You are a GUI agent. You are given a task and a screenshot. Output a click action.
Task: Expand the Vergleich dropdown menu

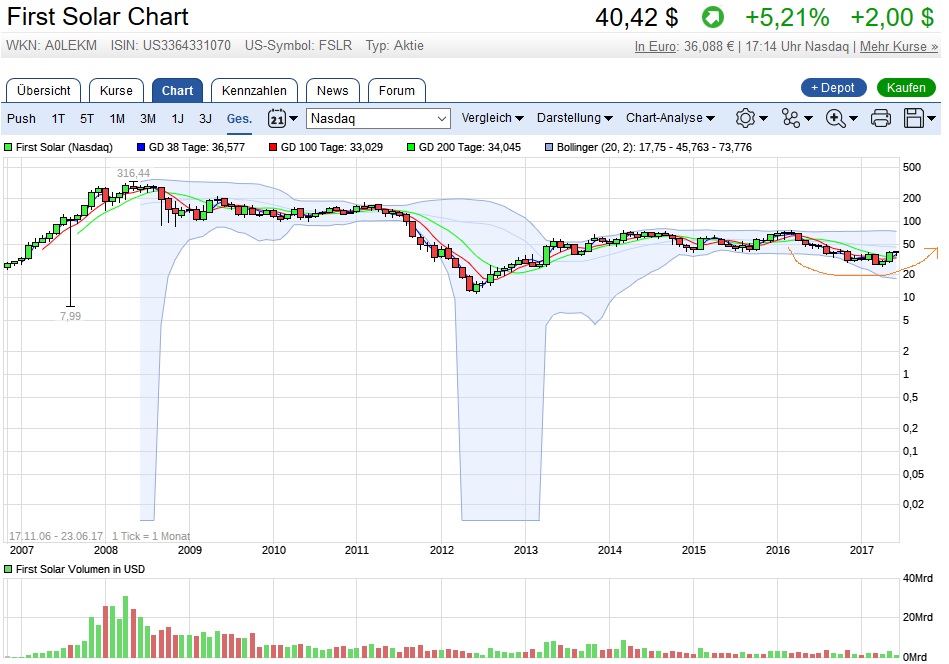[492, 118]
